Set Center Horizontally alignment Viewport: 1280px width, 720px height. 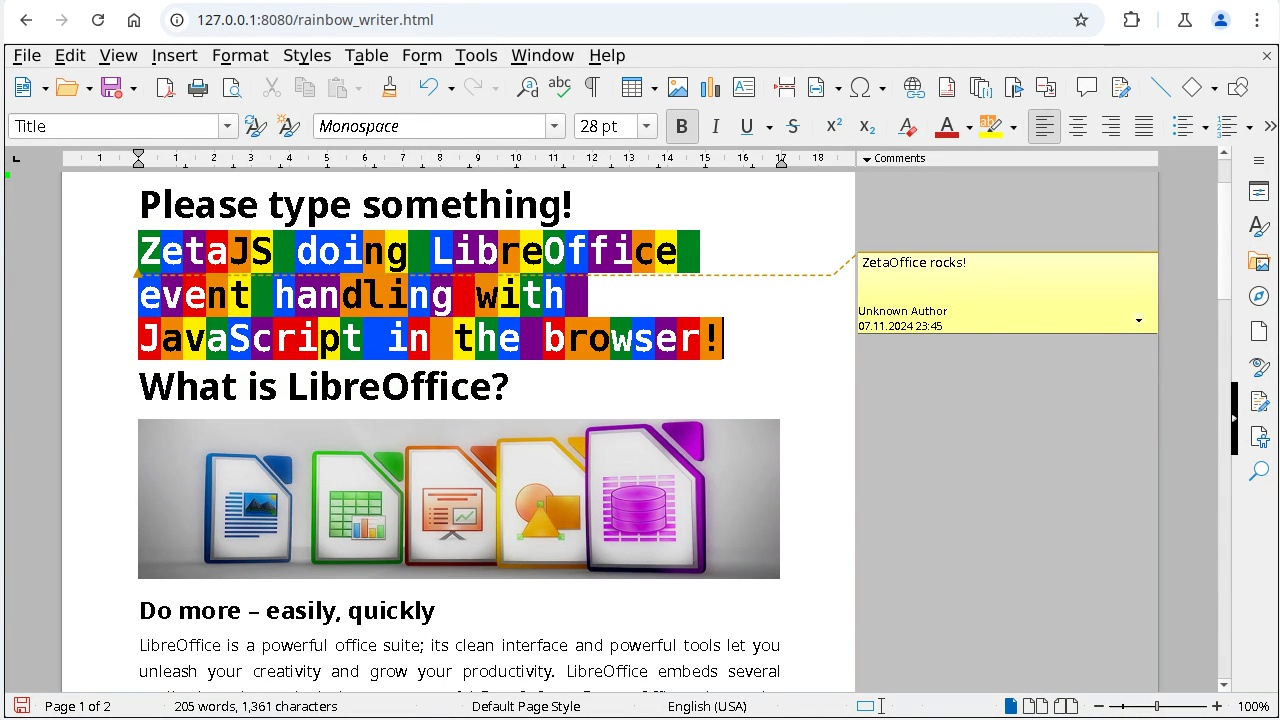point(1078,126)
